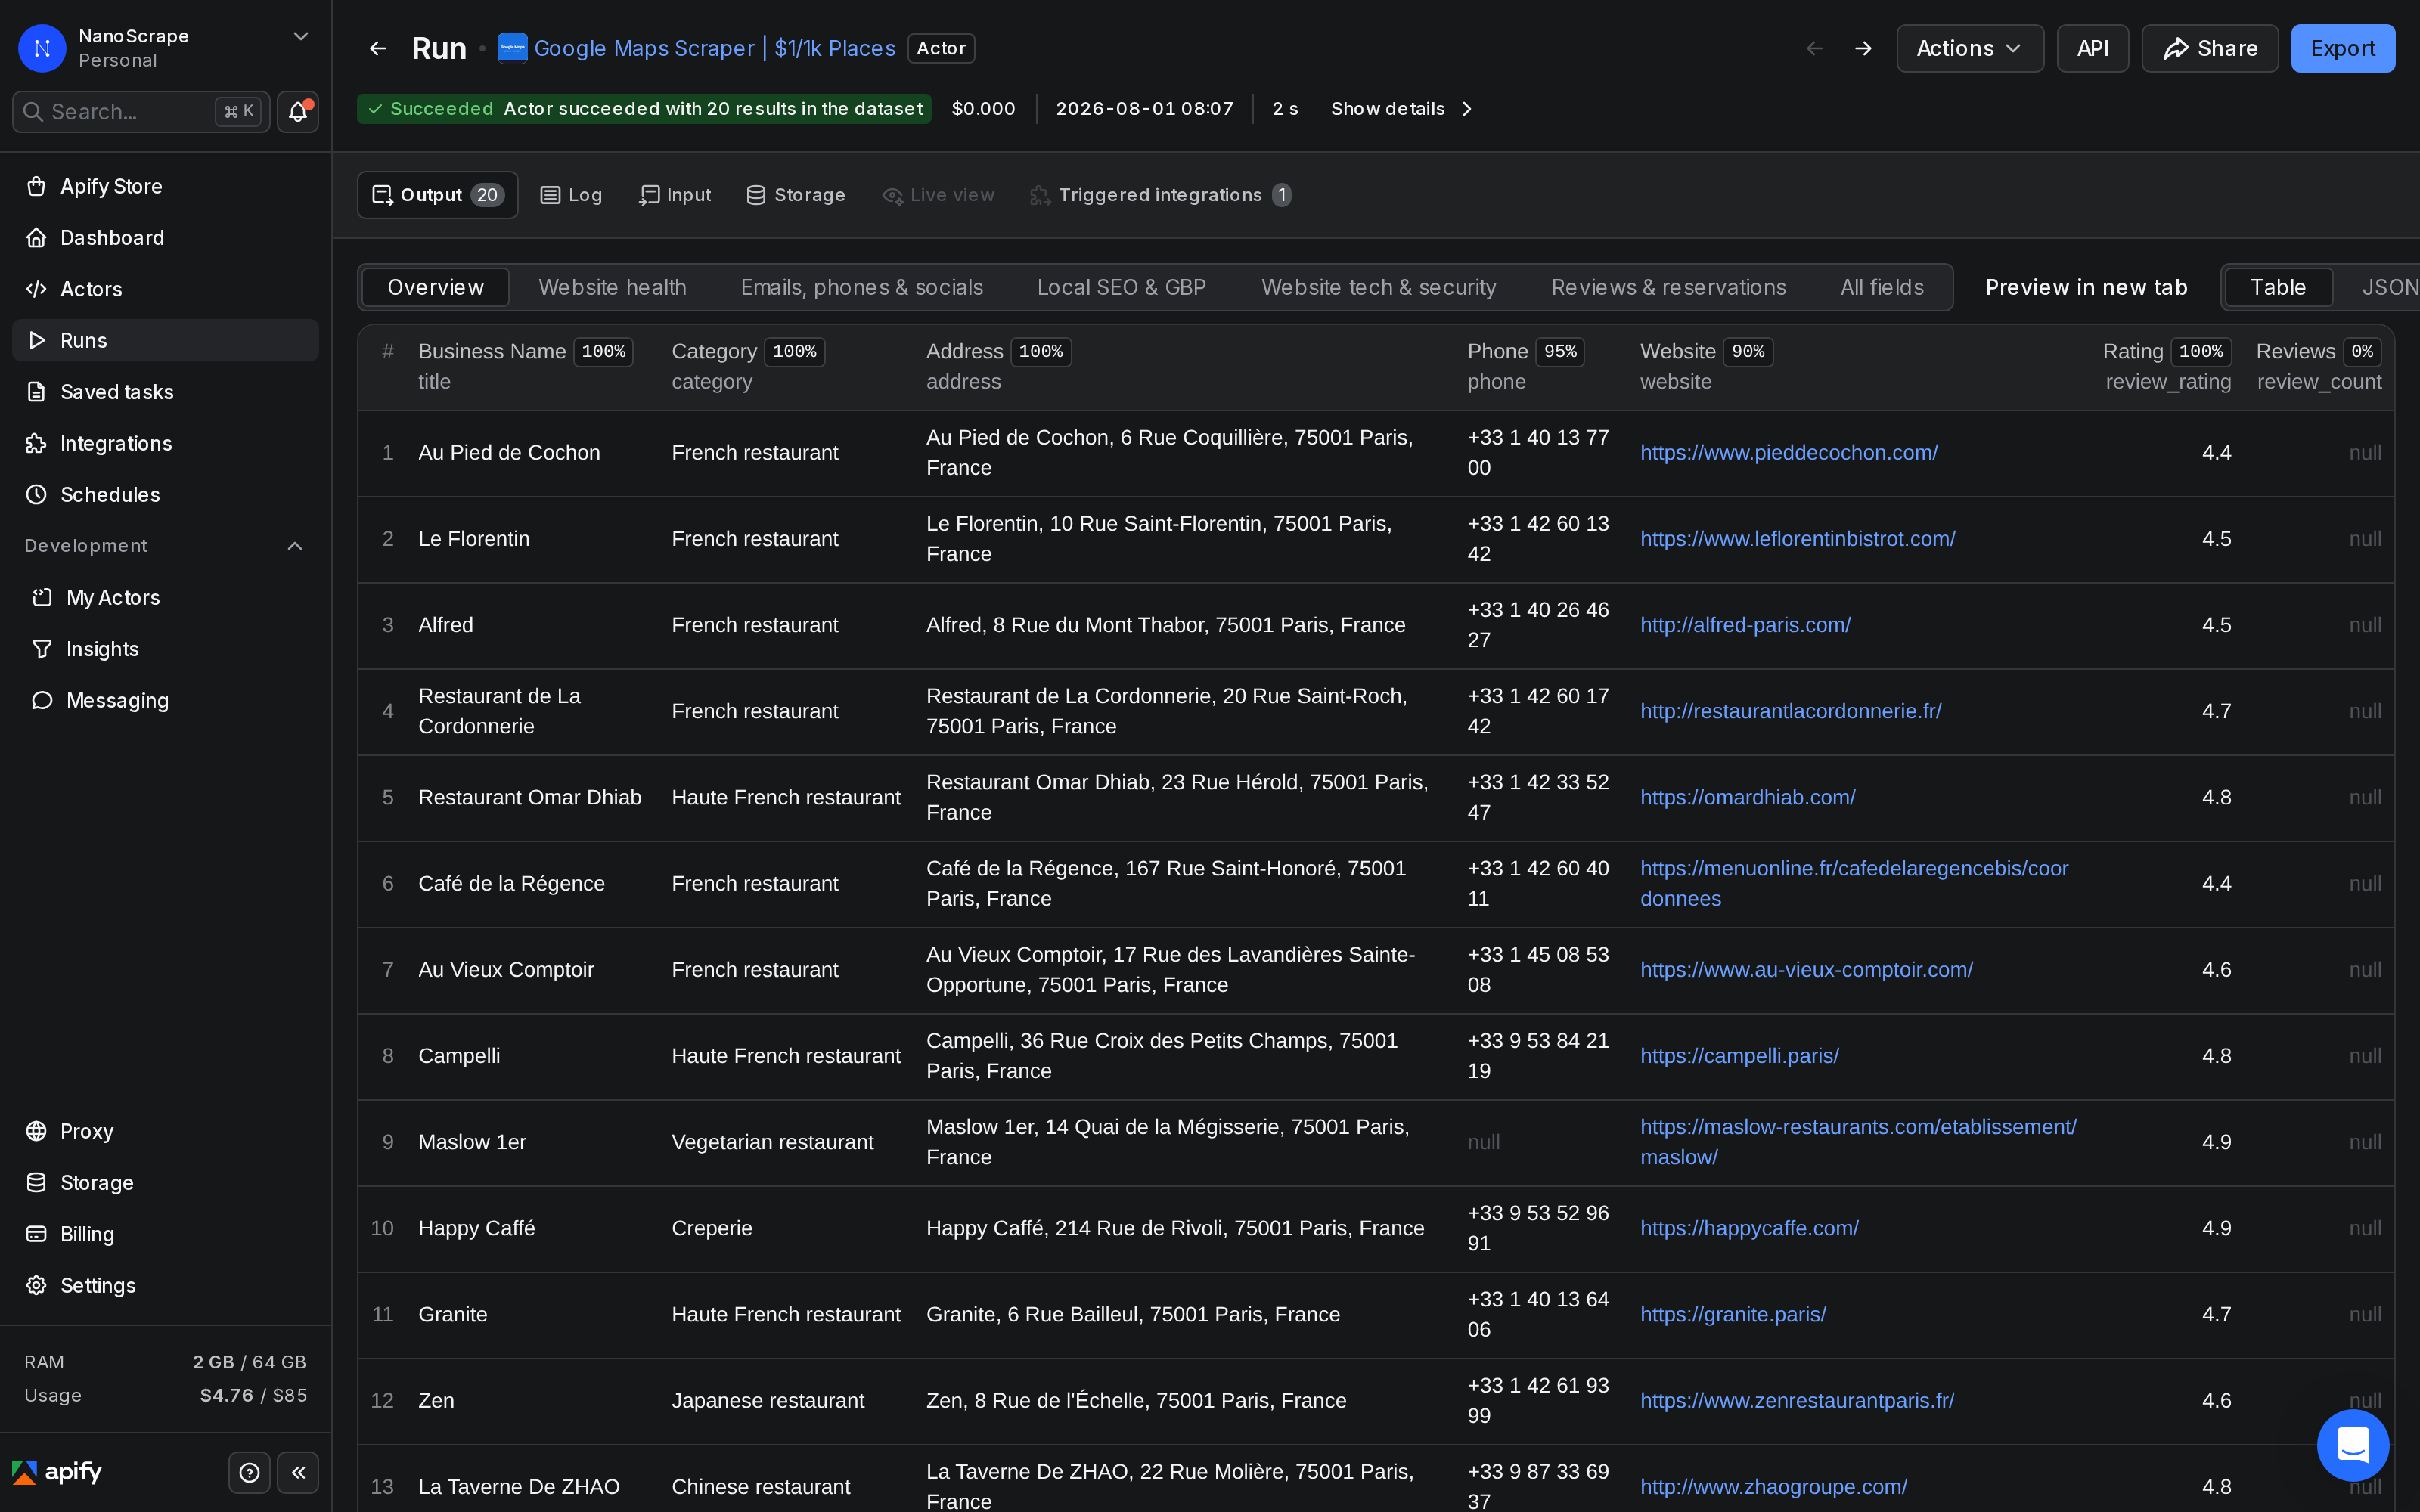Open Proxy in sidebar

click(x=165, y=1131)
